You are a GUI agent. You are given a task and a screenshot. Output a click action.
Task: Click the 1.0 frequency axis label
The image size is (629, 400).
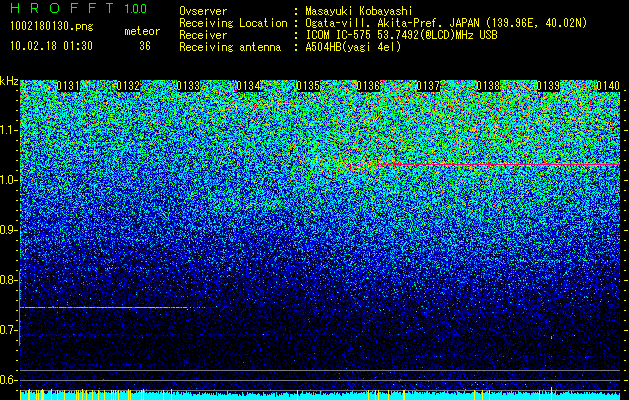point(8,180)
